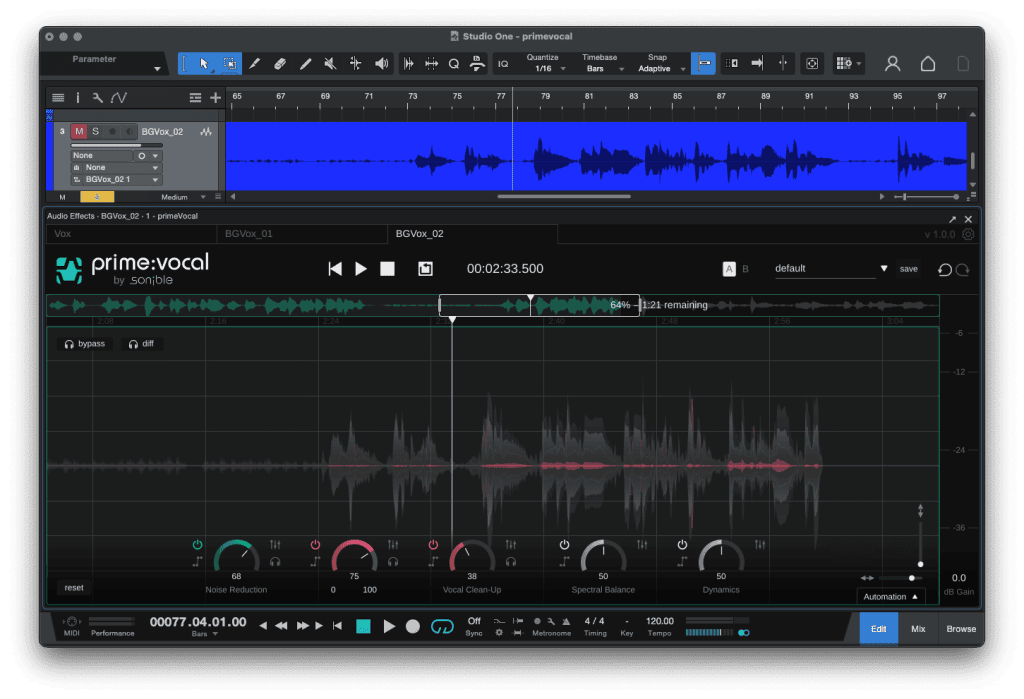Image resolution: width=1024 pixels, height=699 pixels.
Task: Click the Autoscroll arrow icon
Action: tap(758, 63)
